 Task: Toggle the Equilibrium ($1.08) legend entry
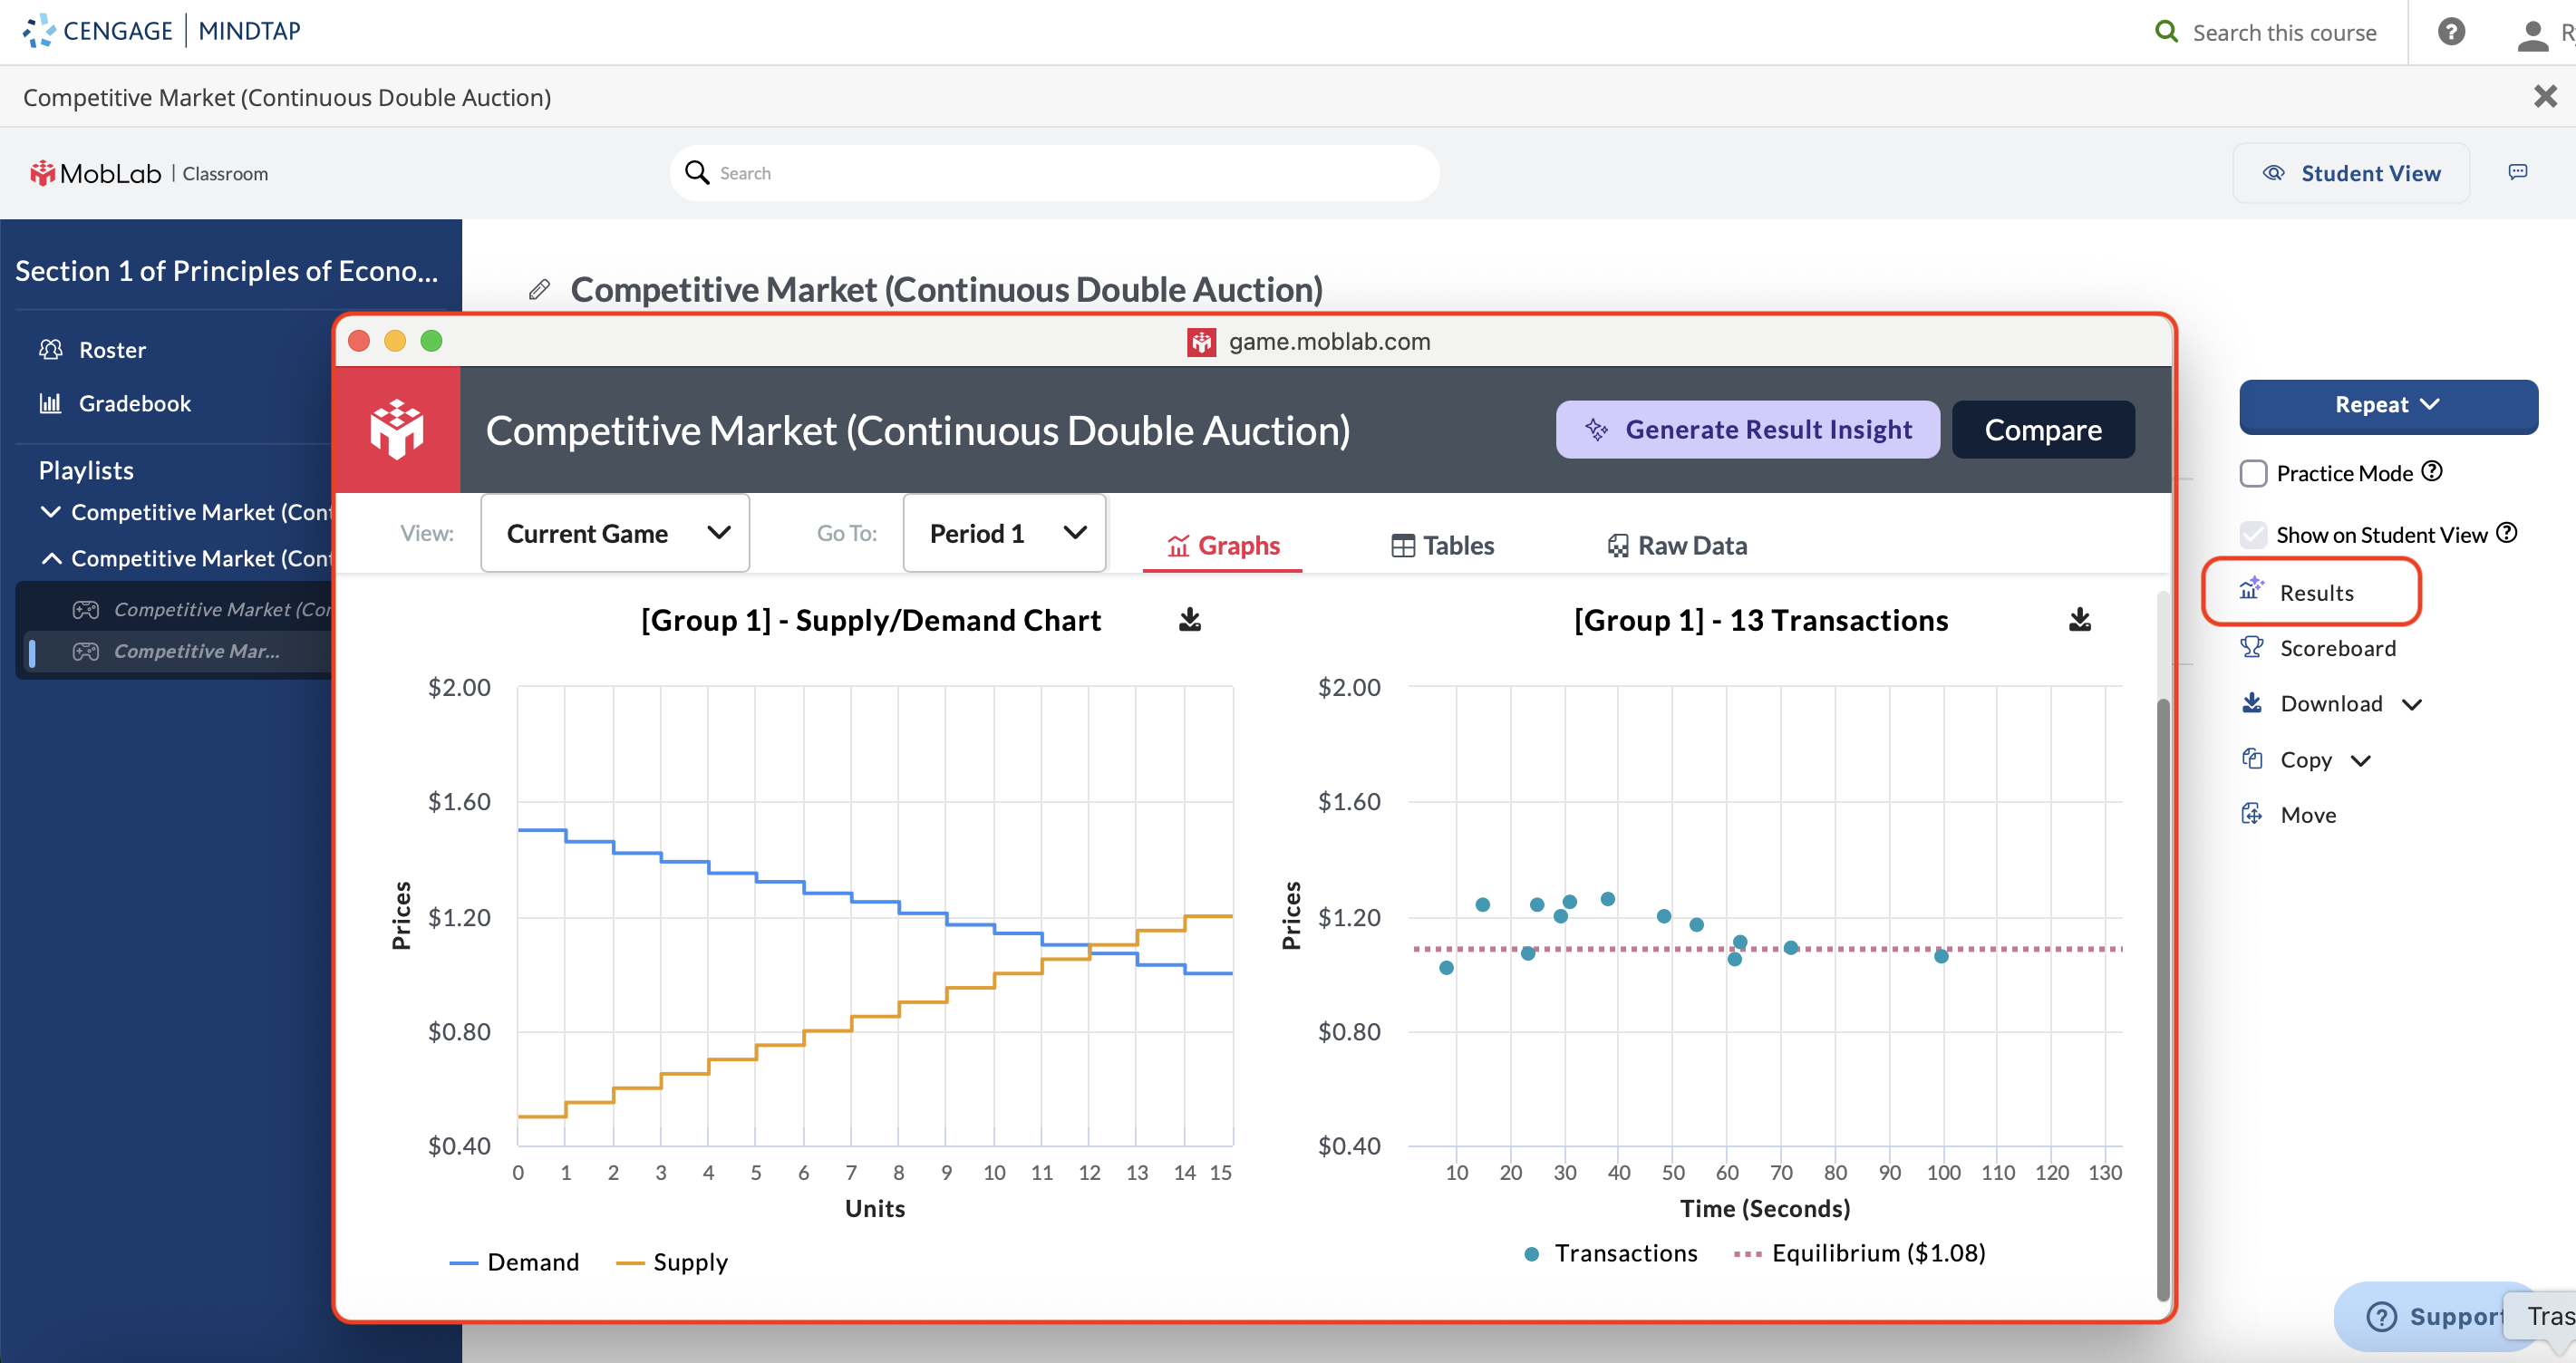point(1859,1253)
